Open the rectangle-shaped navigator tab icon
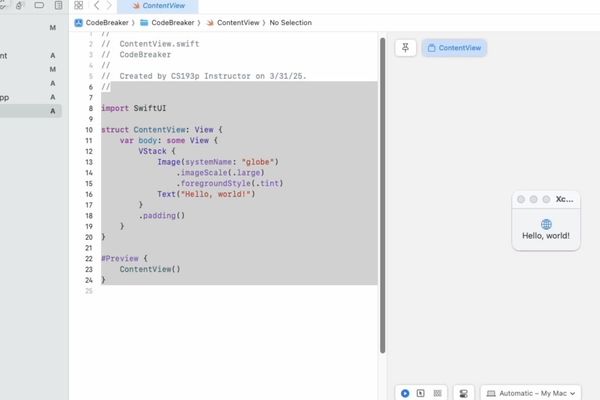This screenshot has width=600, height=400. pyautogui.click(x=39, y=5)
